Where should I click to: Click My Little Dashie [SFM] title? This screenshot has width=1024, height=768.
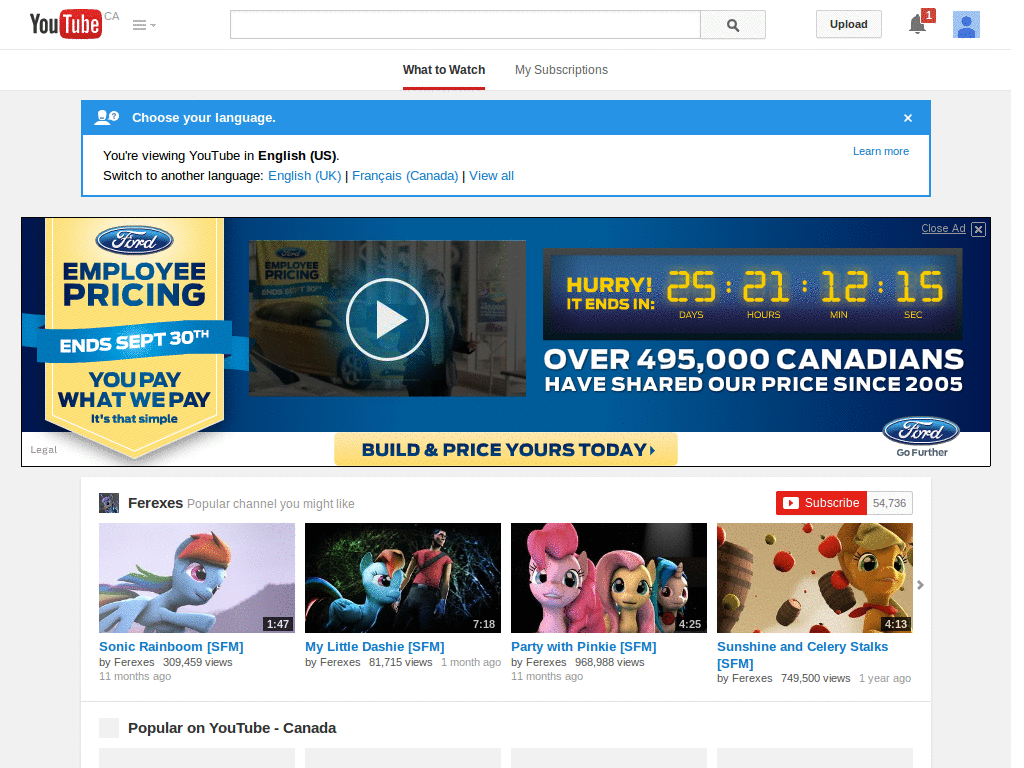(375, 647)
